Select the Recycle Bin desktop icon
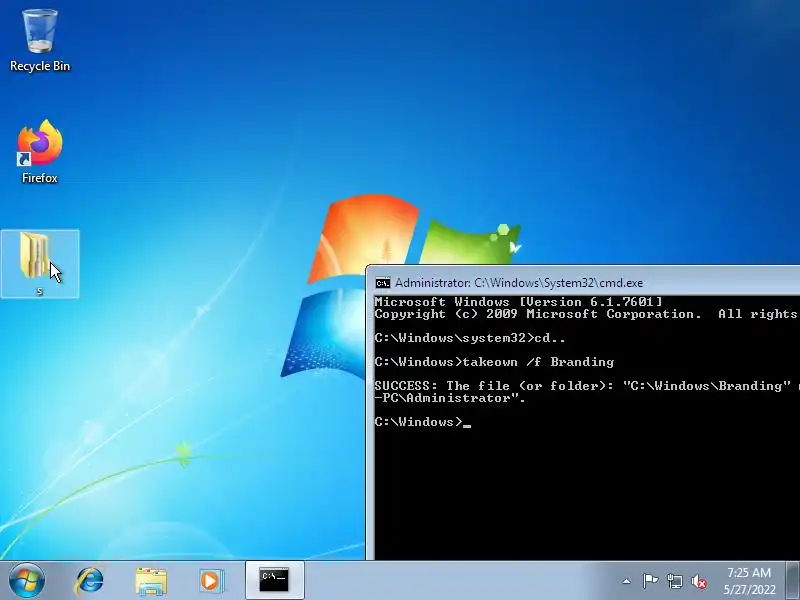 tap(40, 41)
